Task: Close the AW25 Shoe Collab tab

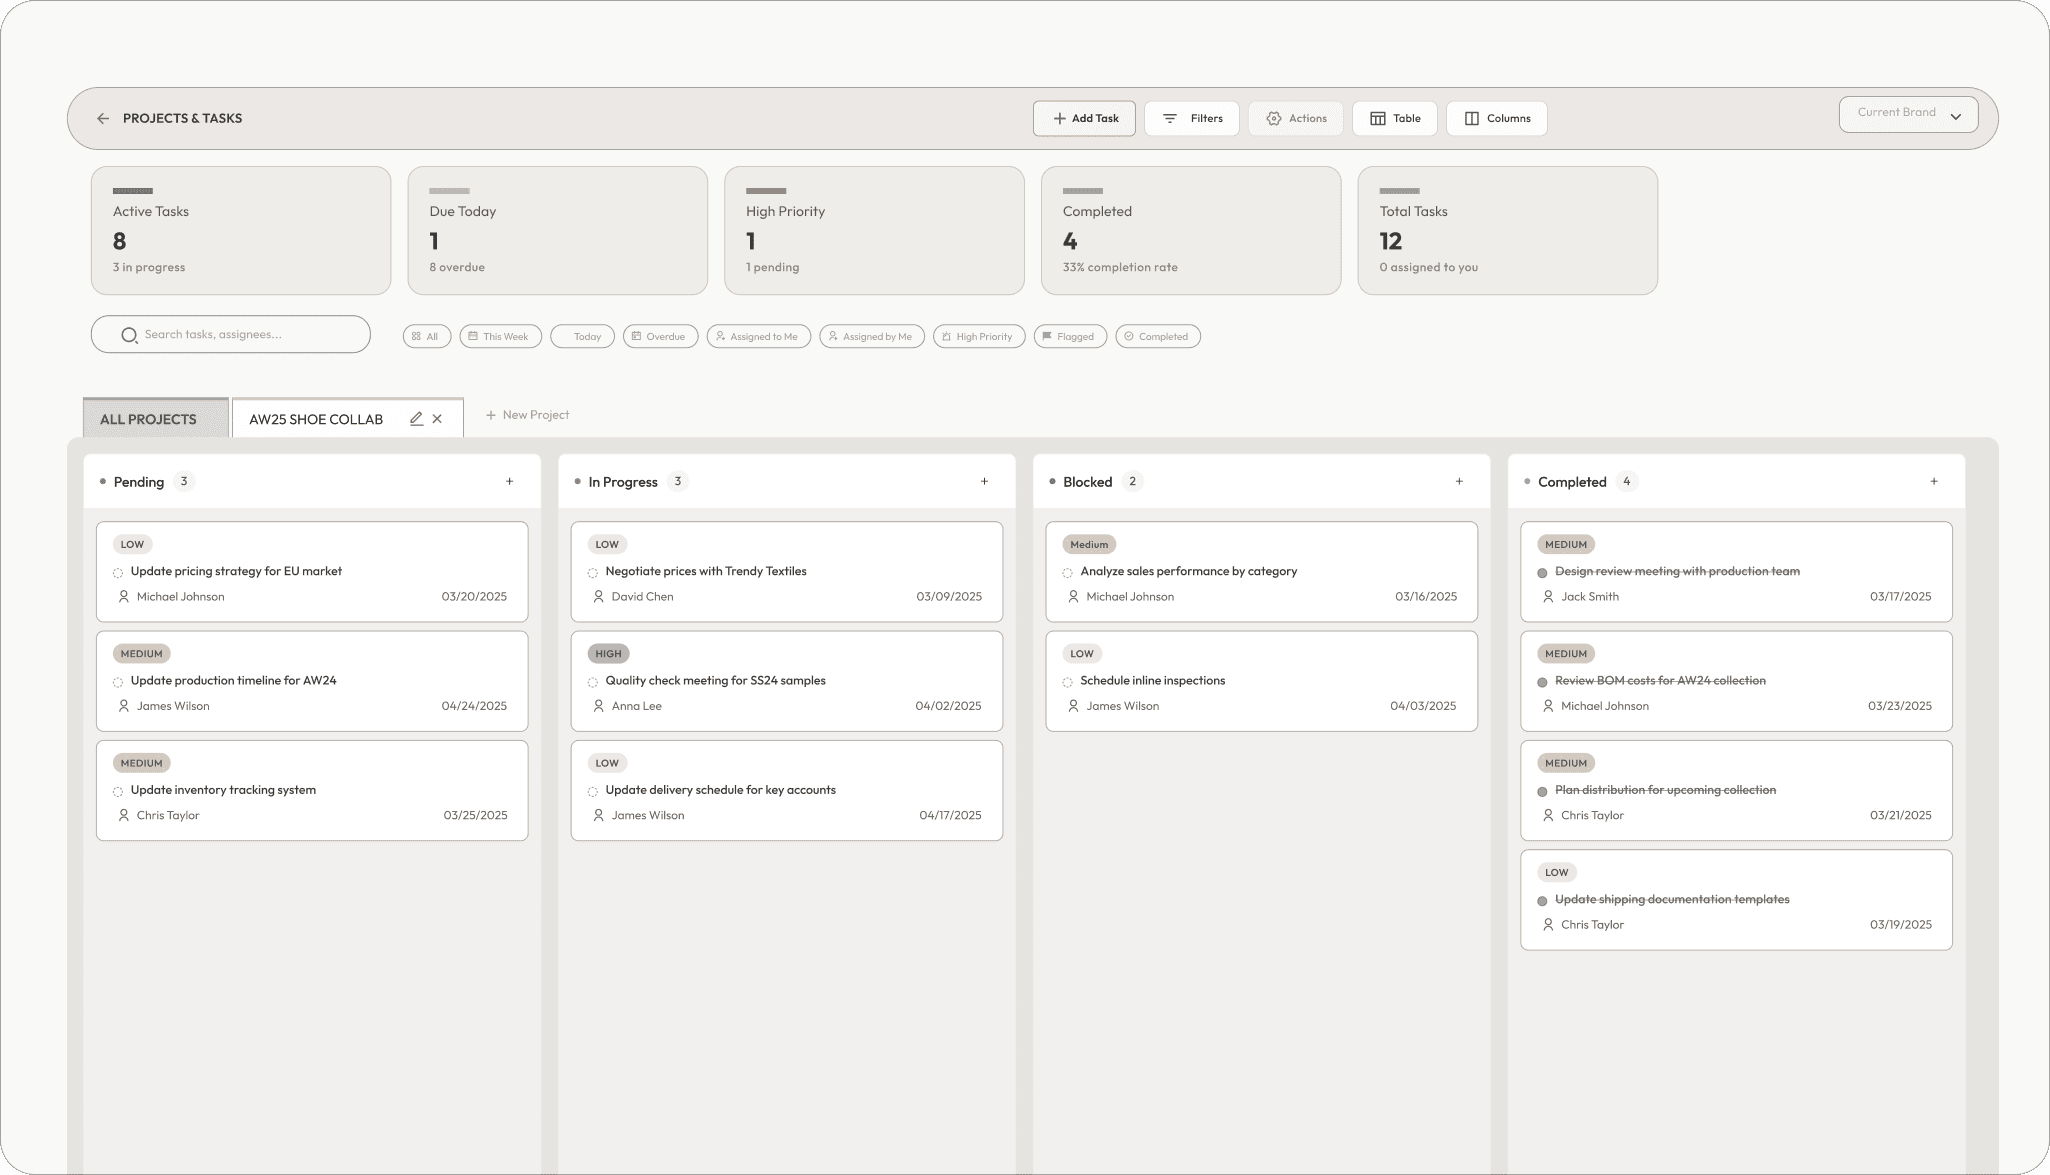Action: [437, 419]
